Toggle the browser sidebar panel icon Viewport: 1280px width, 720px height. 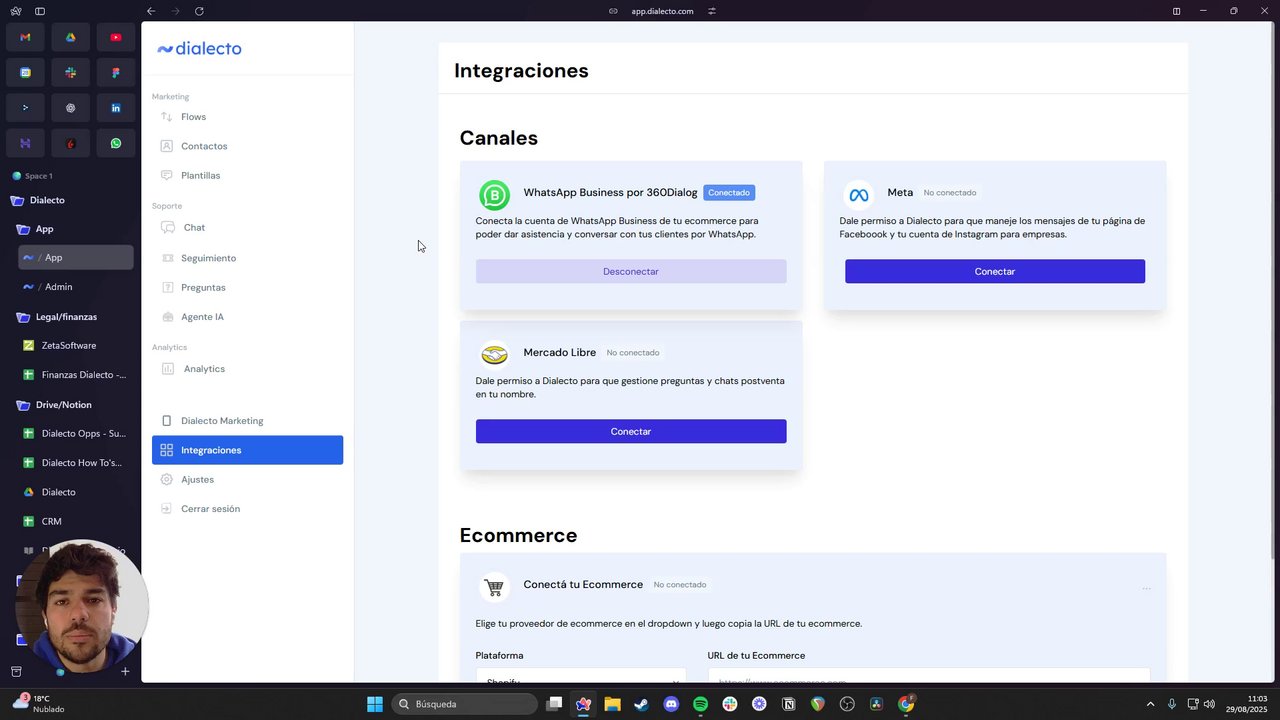point(40,11)
